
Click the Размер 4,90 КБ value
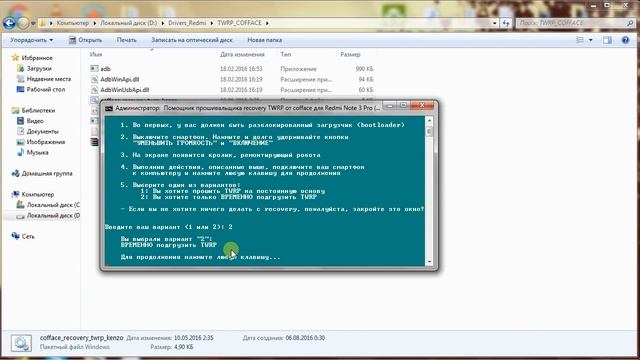184,347
